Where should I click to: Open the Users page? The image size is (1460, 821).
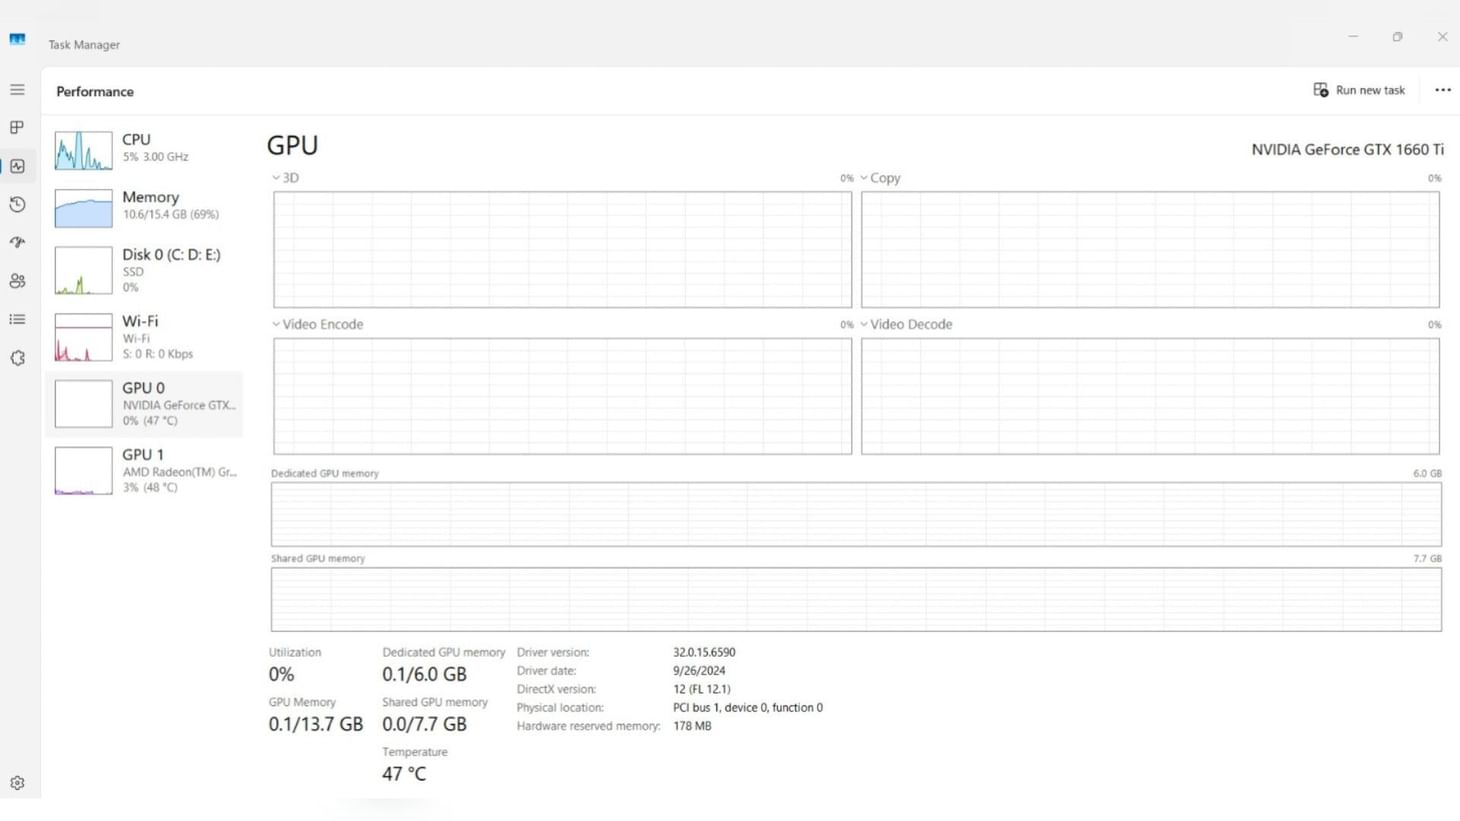pyautogui.click(x=16, y=281)
